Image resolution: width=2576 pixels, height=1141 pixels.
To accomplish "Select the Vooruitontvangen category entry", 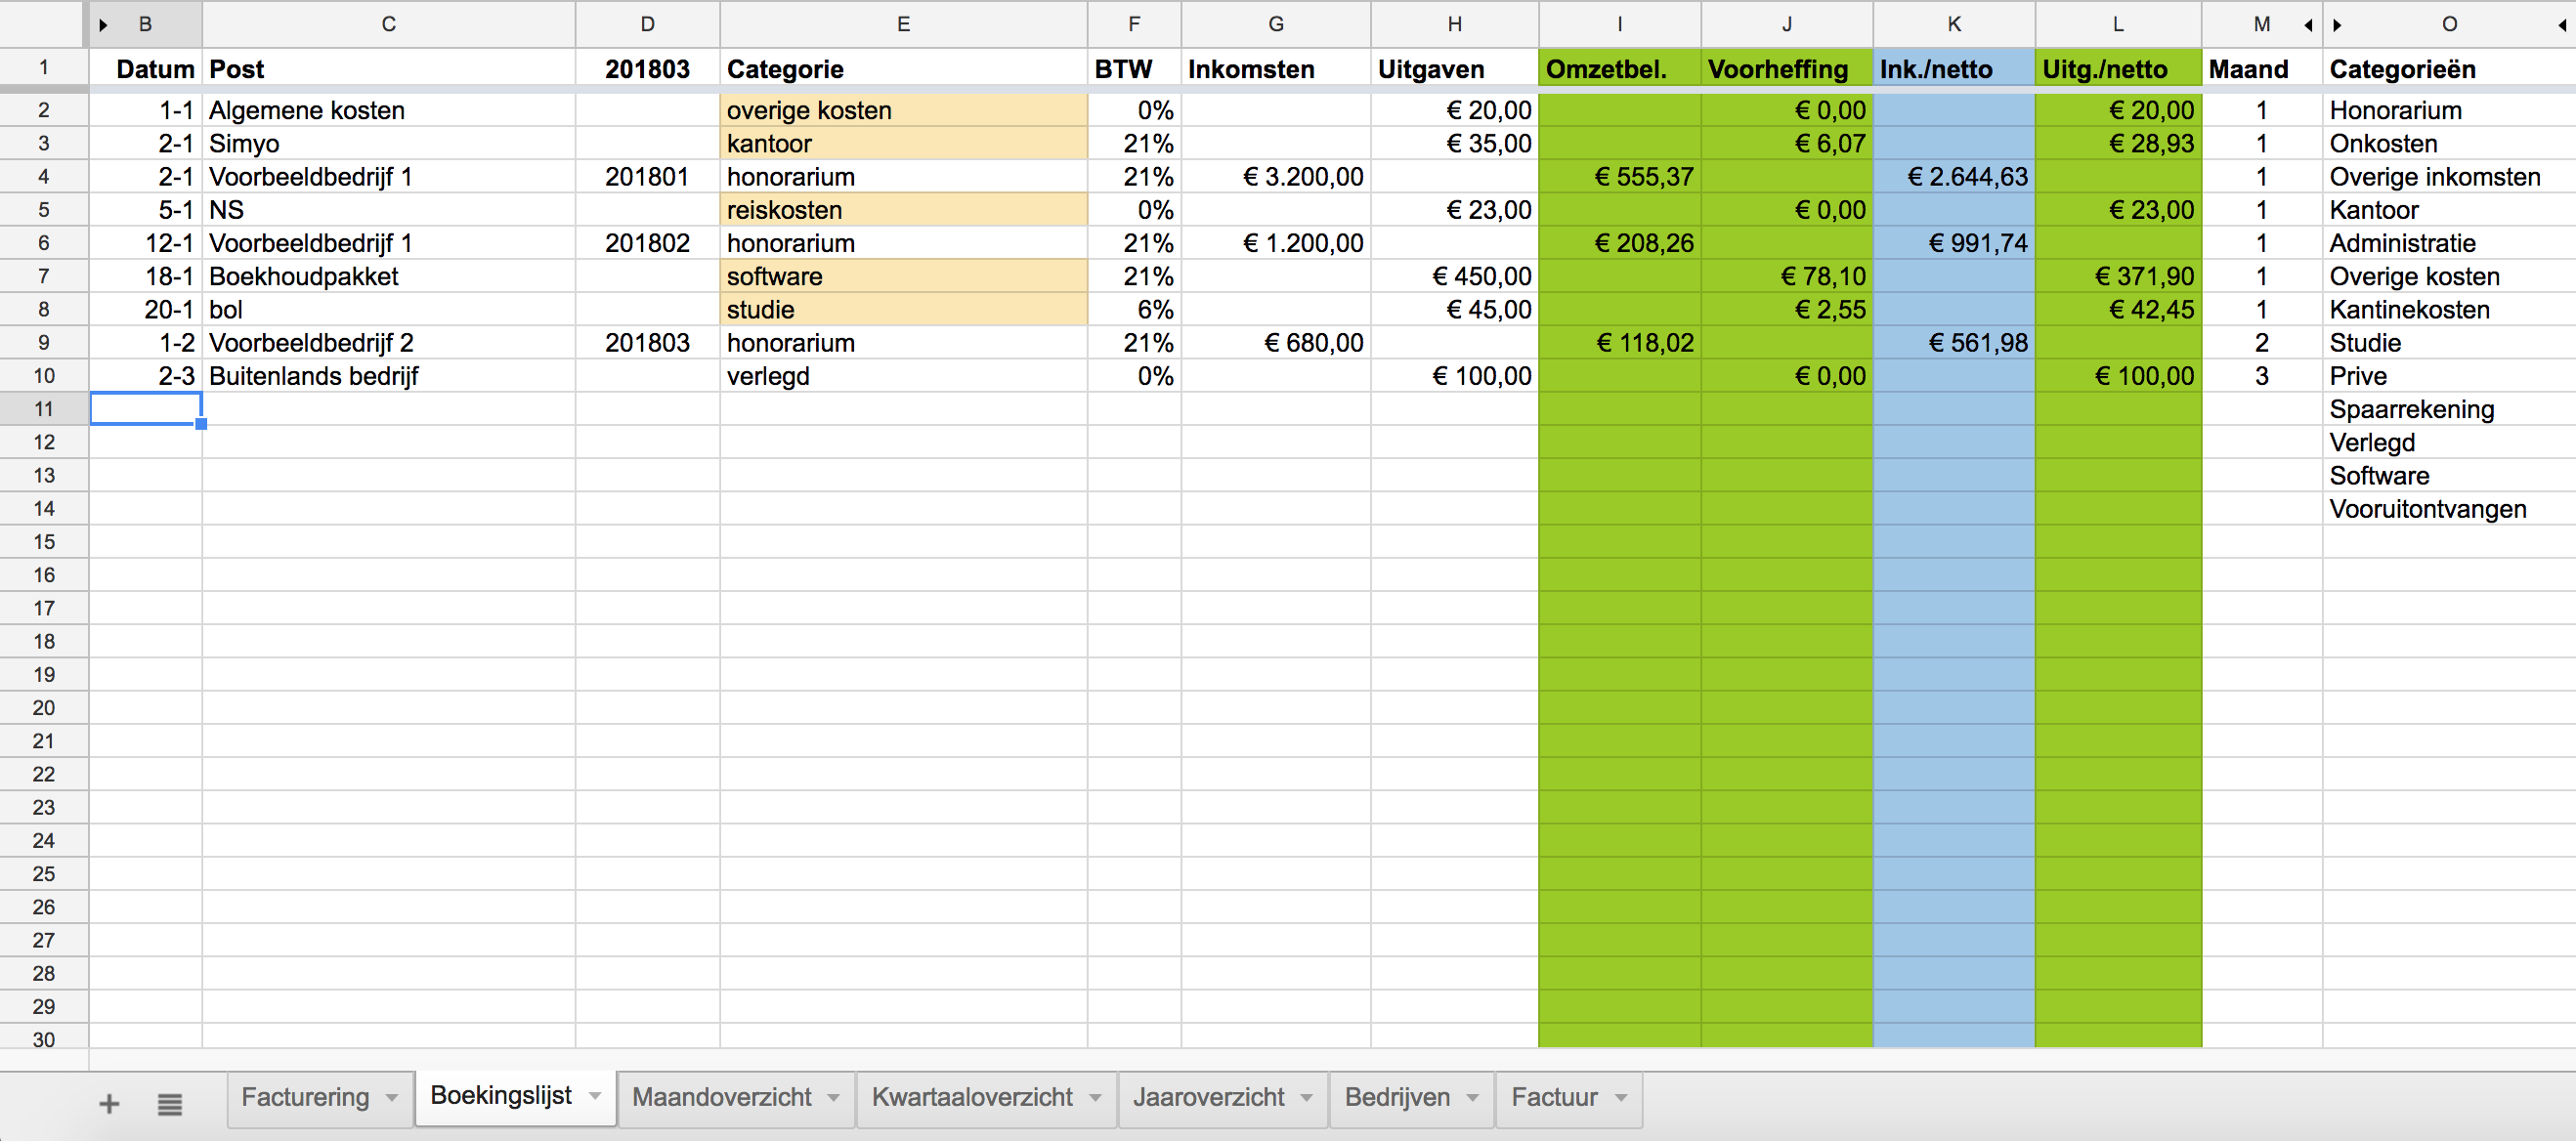I will click(2448, 509).
